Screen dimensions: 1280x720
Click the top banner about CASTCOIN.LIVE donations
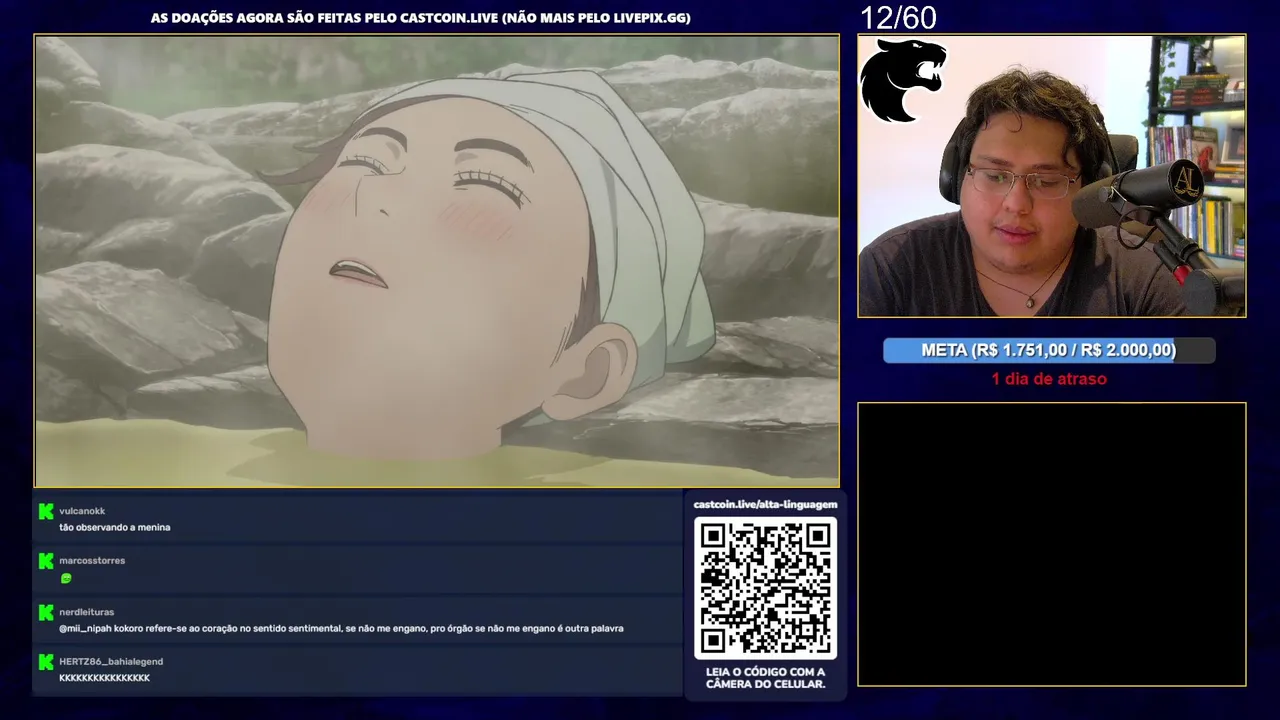point(420,18)
